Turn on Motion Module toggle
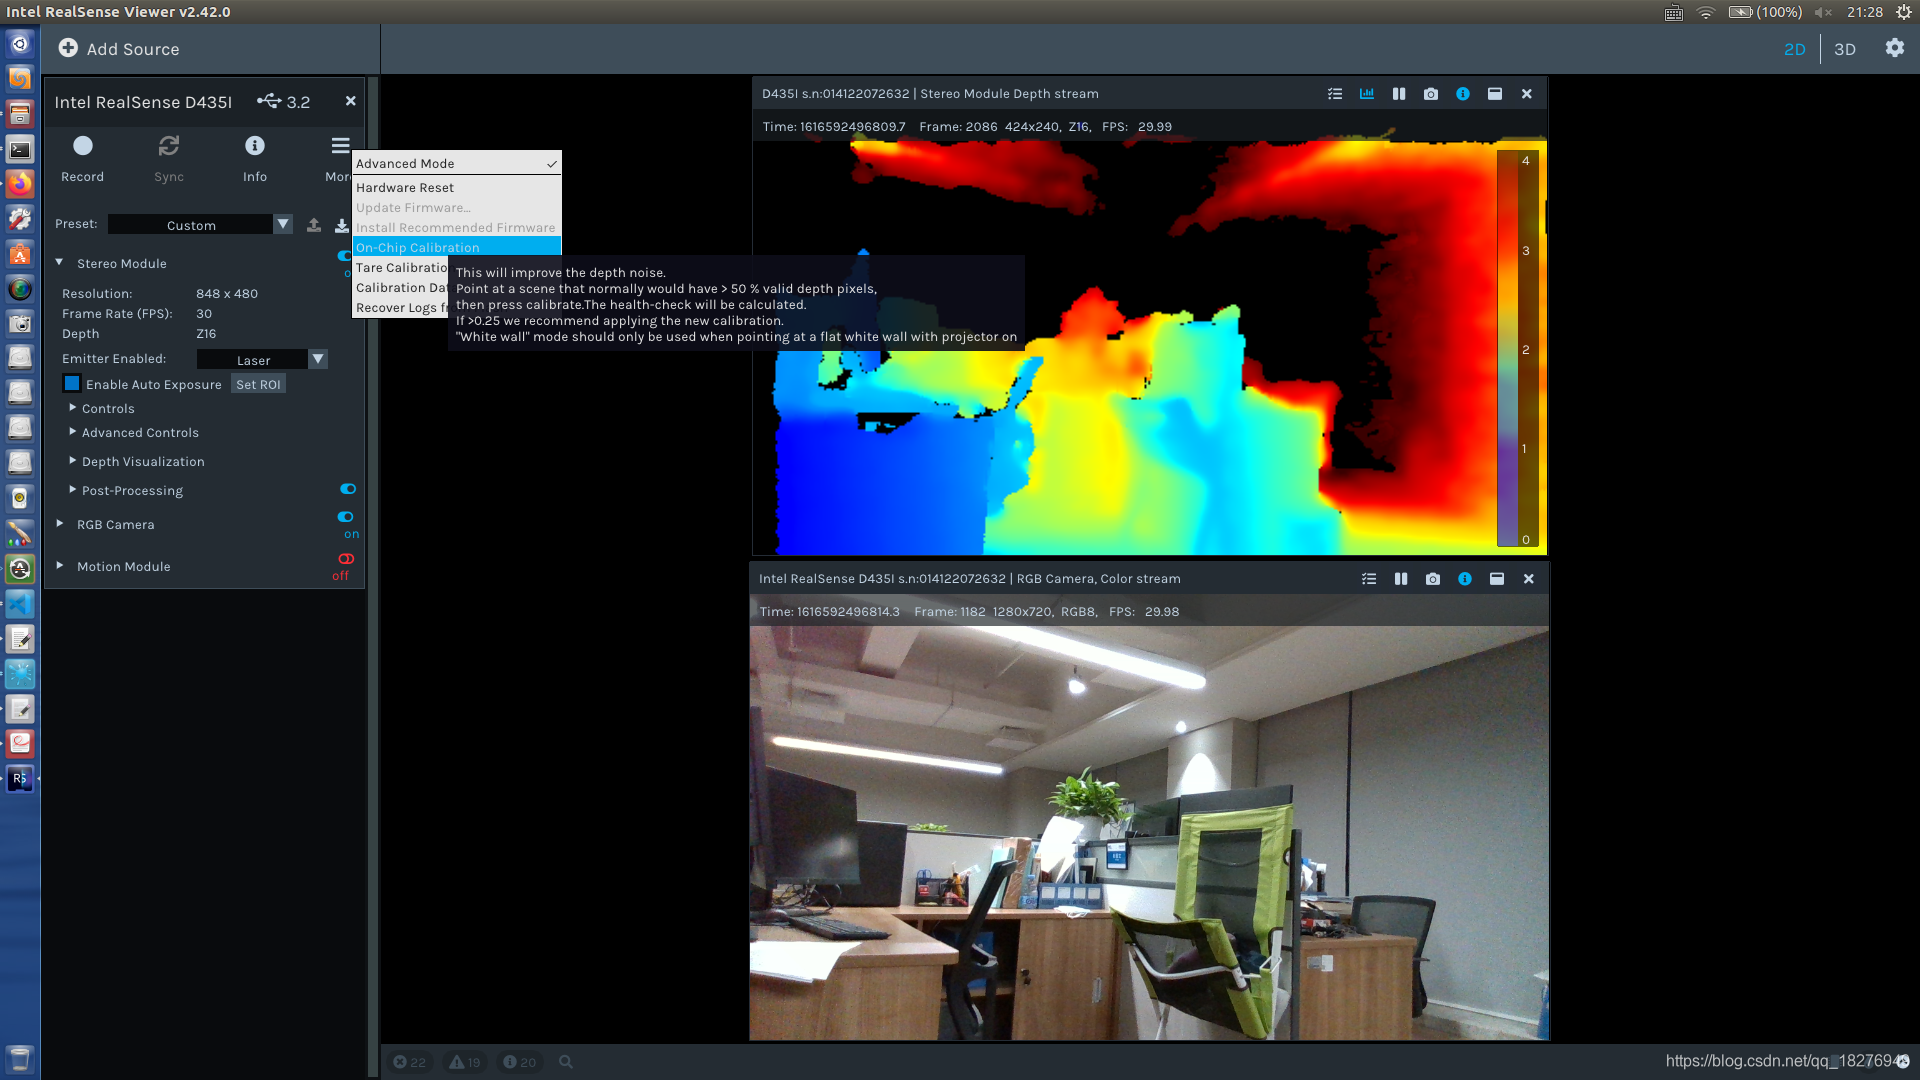1920x1080 pixels. [x=346, y=559]
